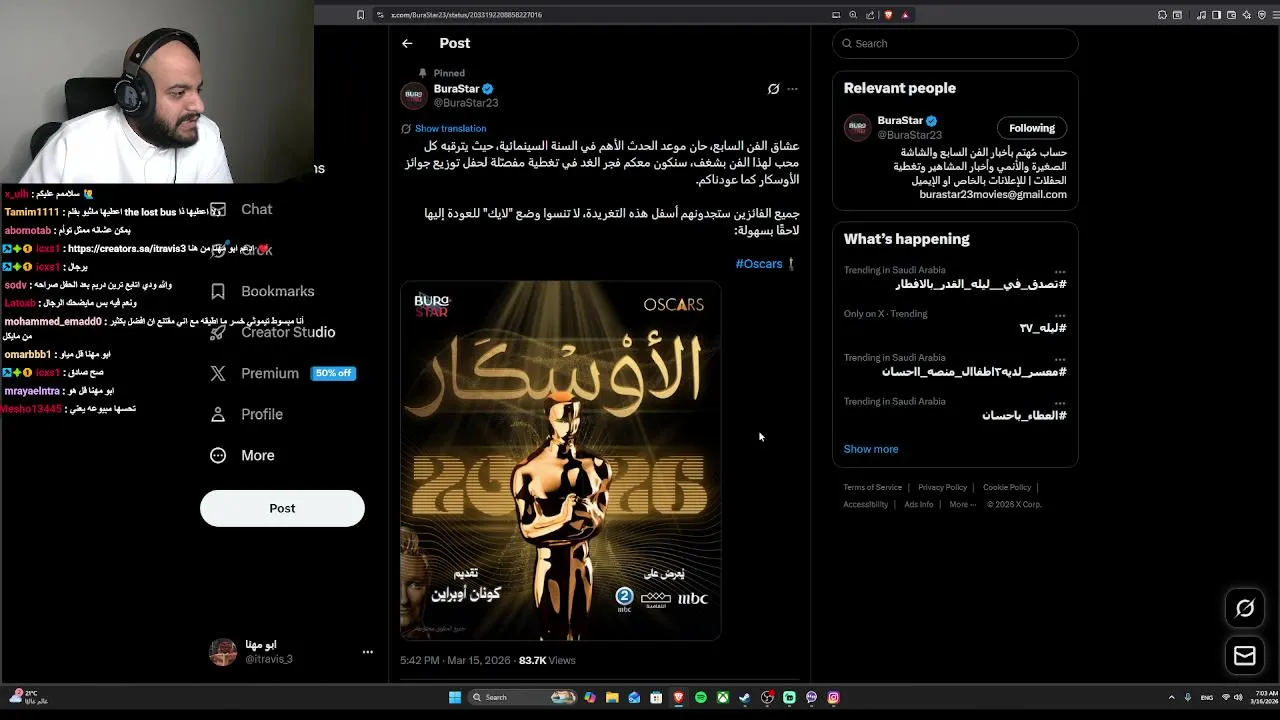
Task: Click the Terms of Service footer link
Action: click(x=873, y=488)
